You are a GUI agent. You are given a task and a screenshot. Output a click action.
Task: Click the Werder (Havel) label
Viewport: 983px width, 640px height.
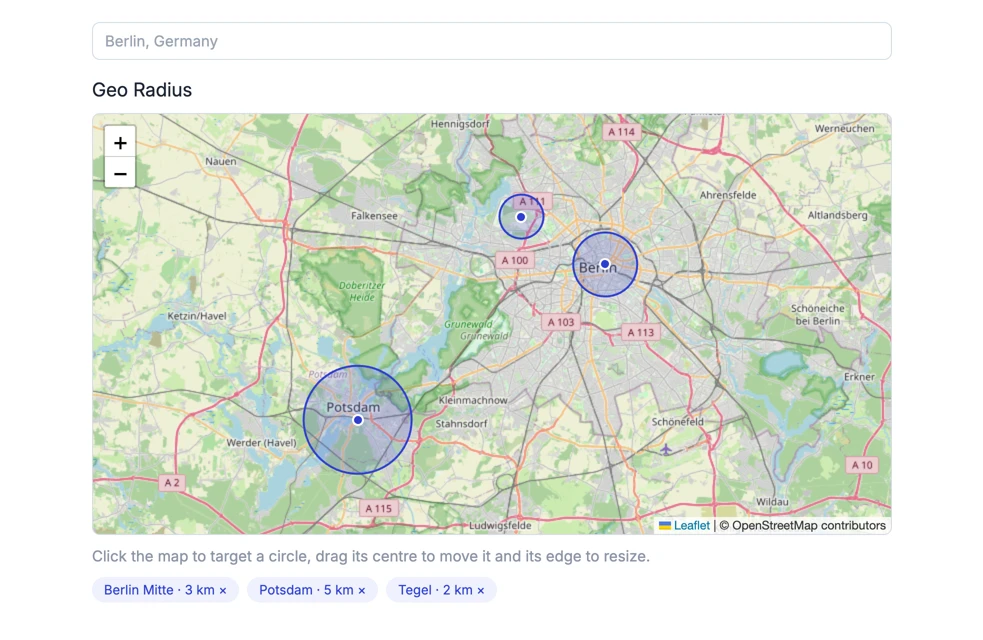[x=261, y=443]
